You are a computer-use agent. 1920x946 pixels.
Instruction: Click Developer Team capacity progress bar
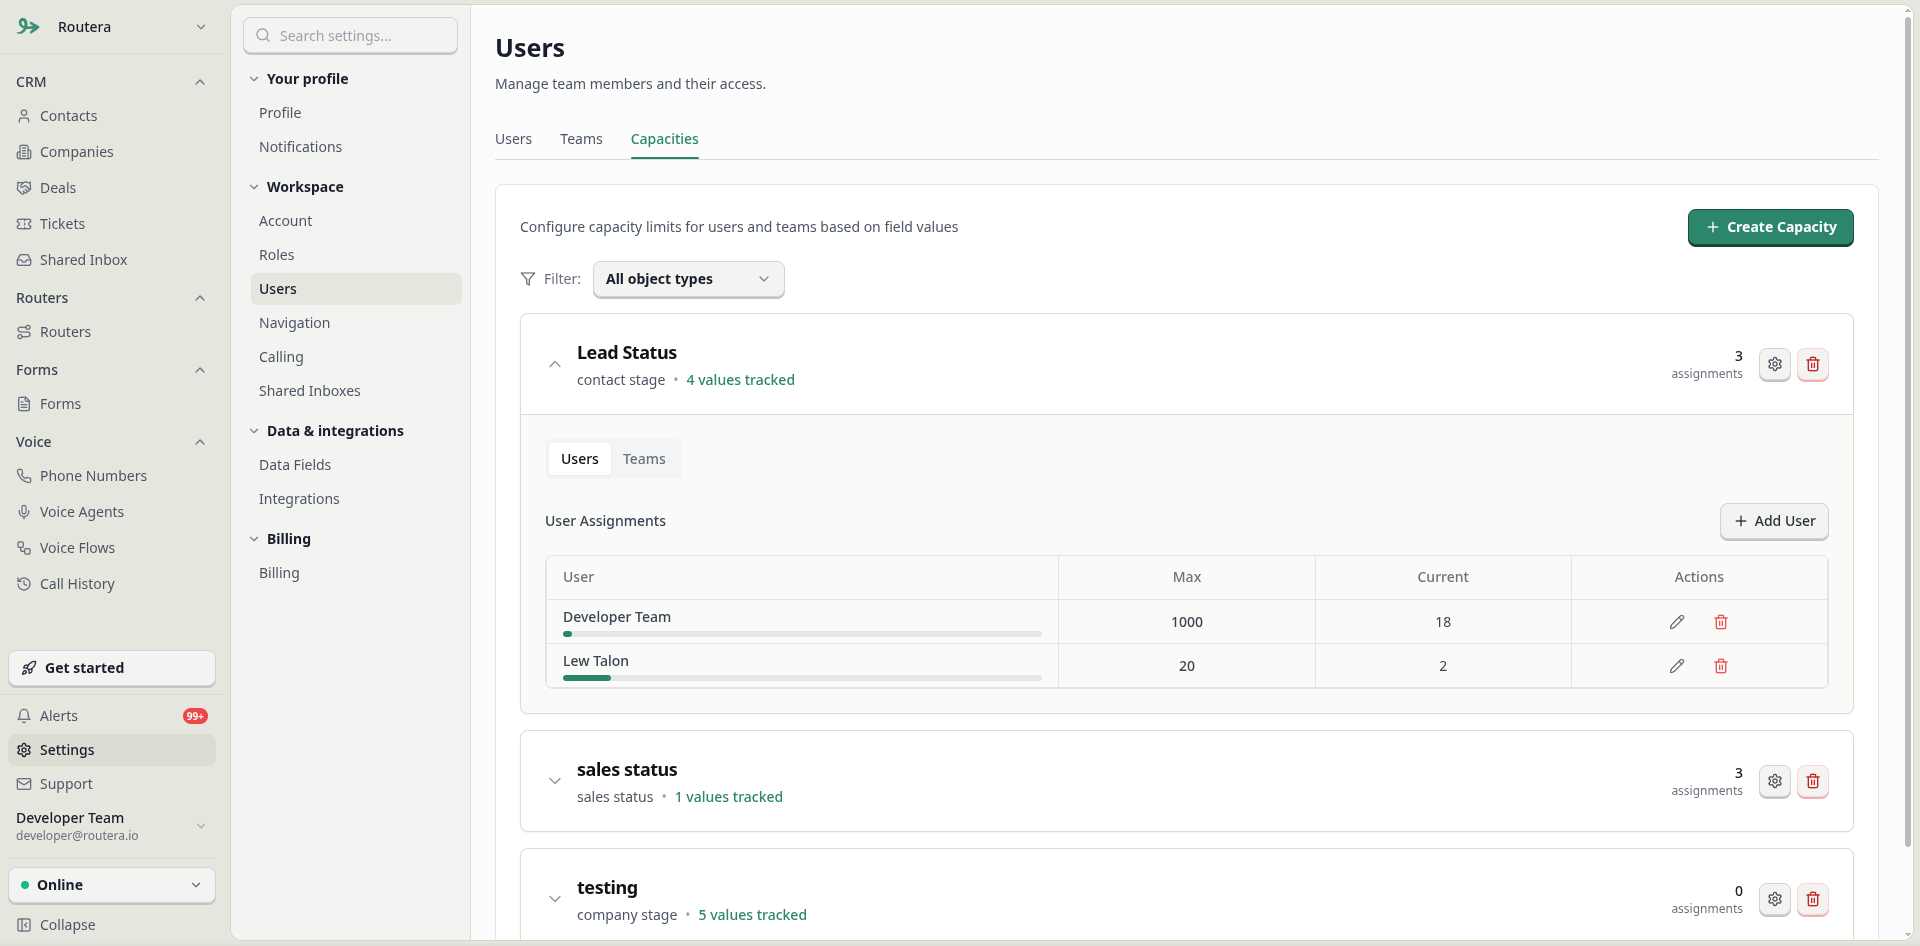[x=802, y=634]
